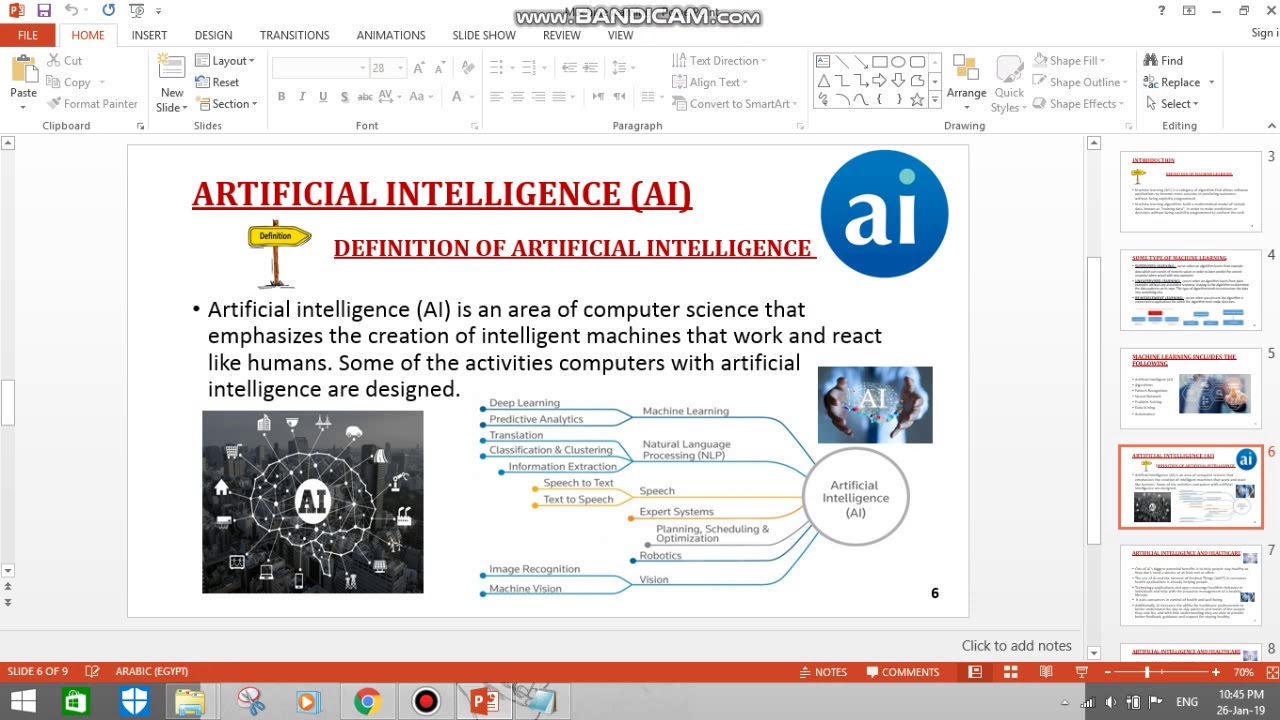Switch to the DESIGN tab

[213, 35]
